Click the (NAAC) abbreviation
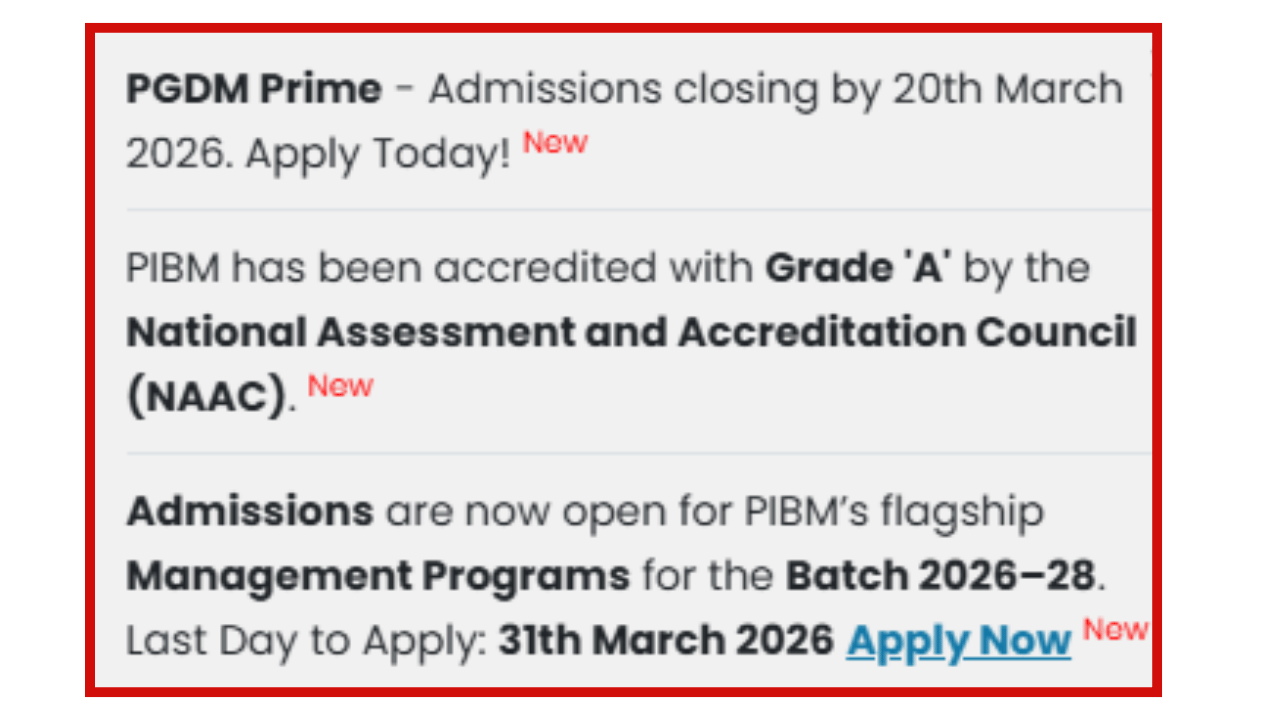The width and height of the screenshot is (1280, 720). point(207,398)
